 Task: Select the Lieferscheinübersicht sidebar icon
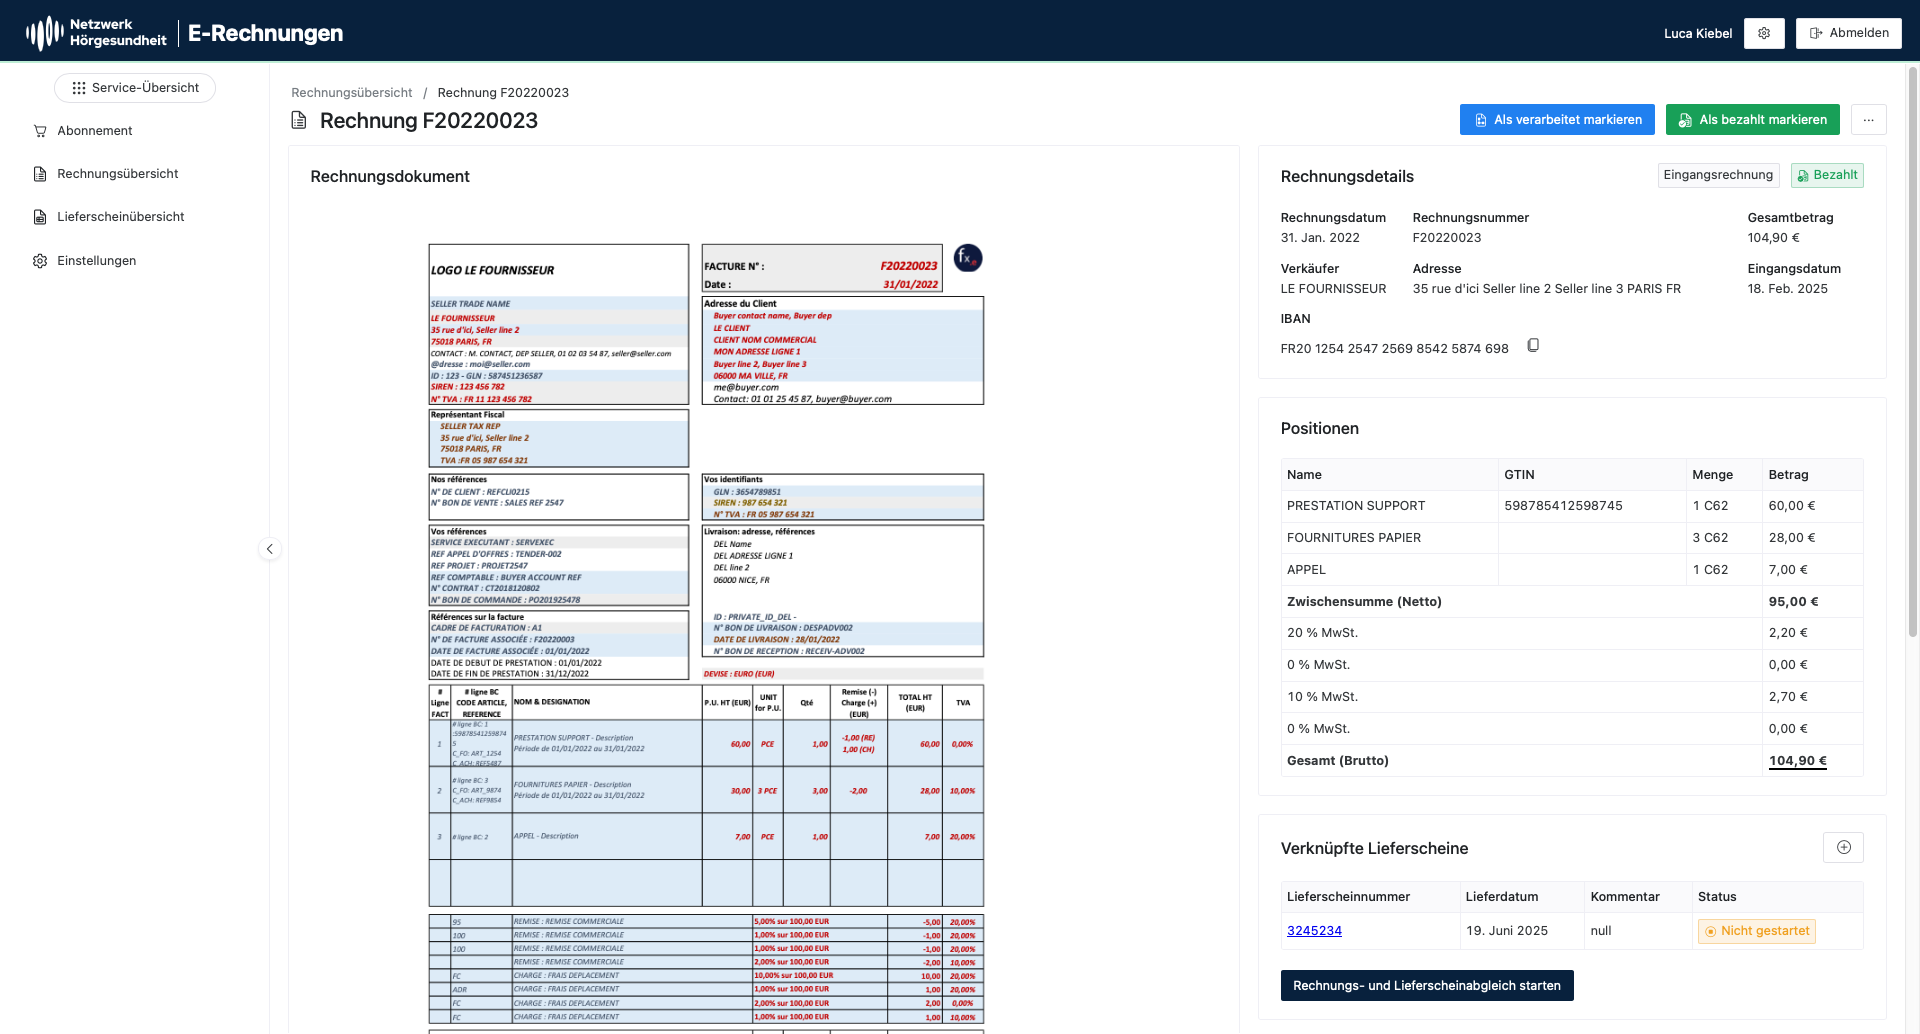(x=38, y=216)
